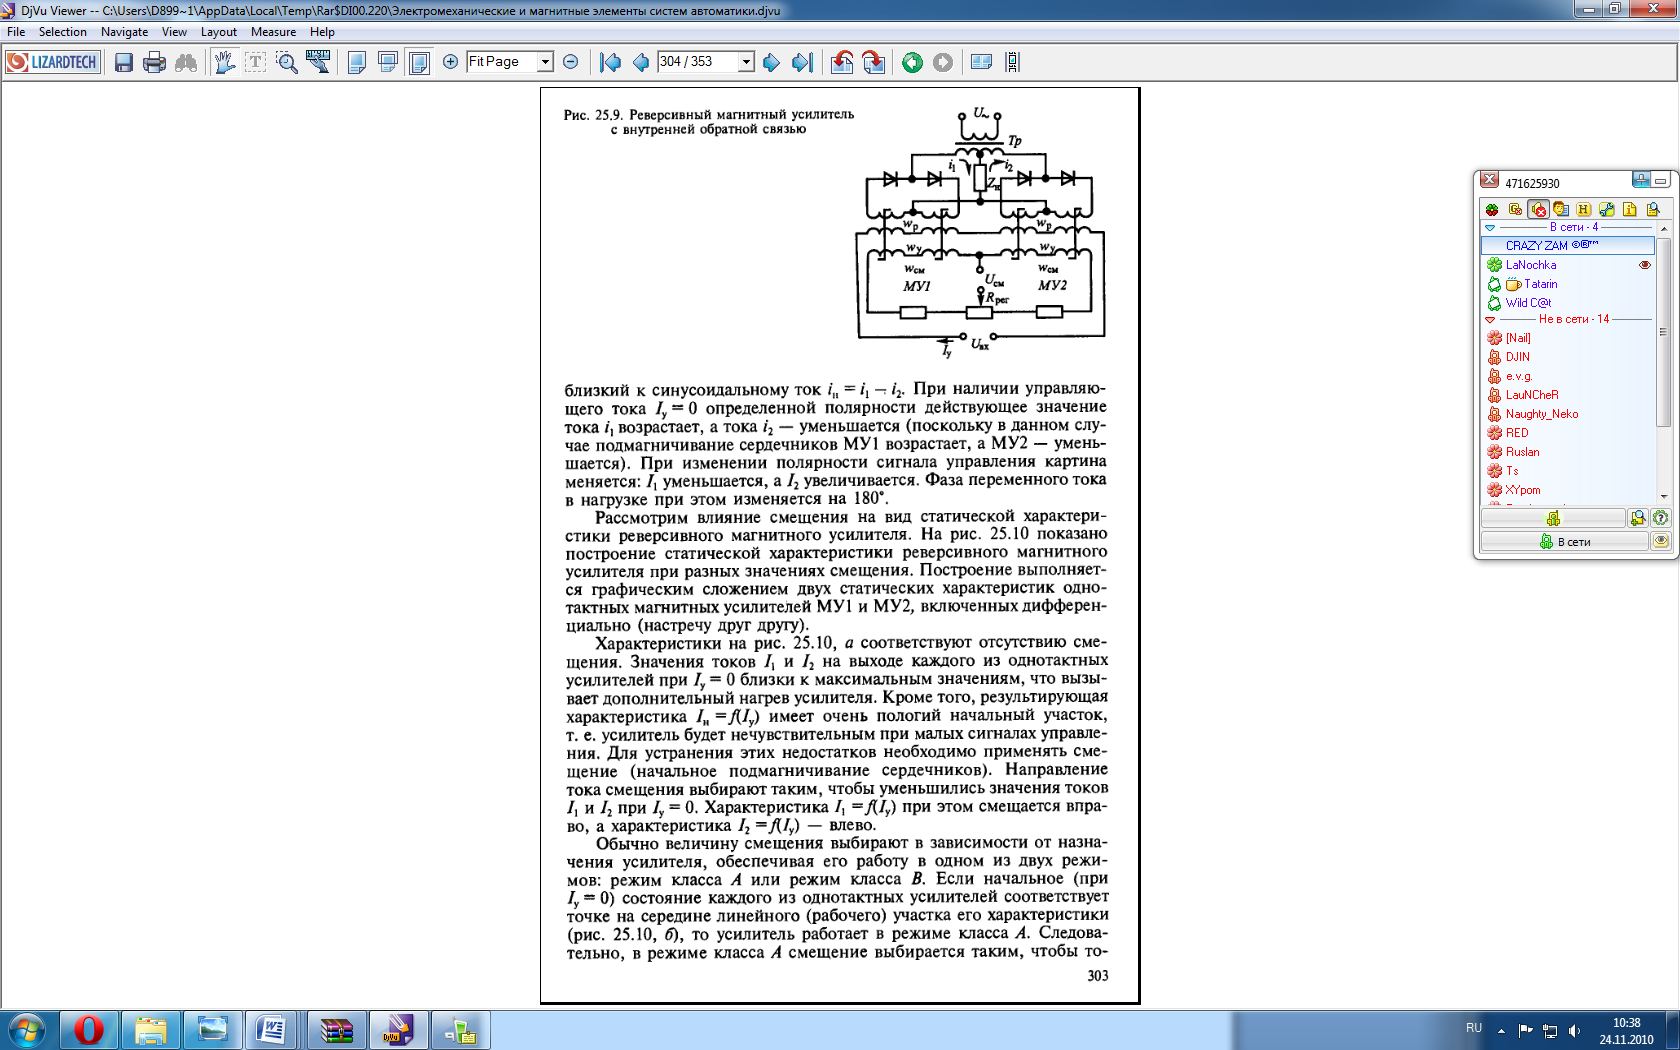Viewport: 1680px width, 1050px height.
Task: Select contact Wild C@t in messenger list
Action: (x=1568, y=303)
